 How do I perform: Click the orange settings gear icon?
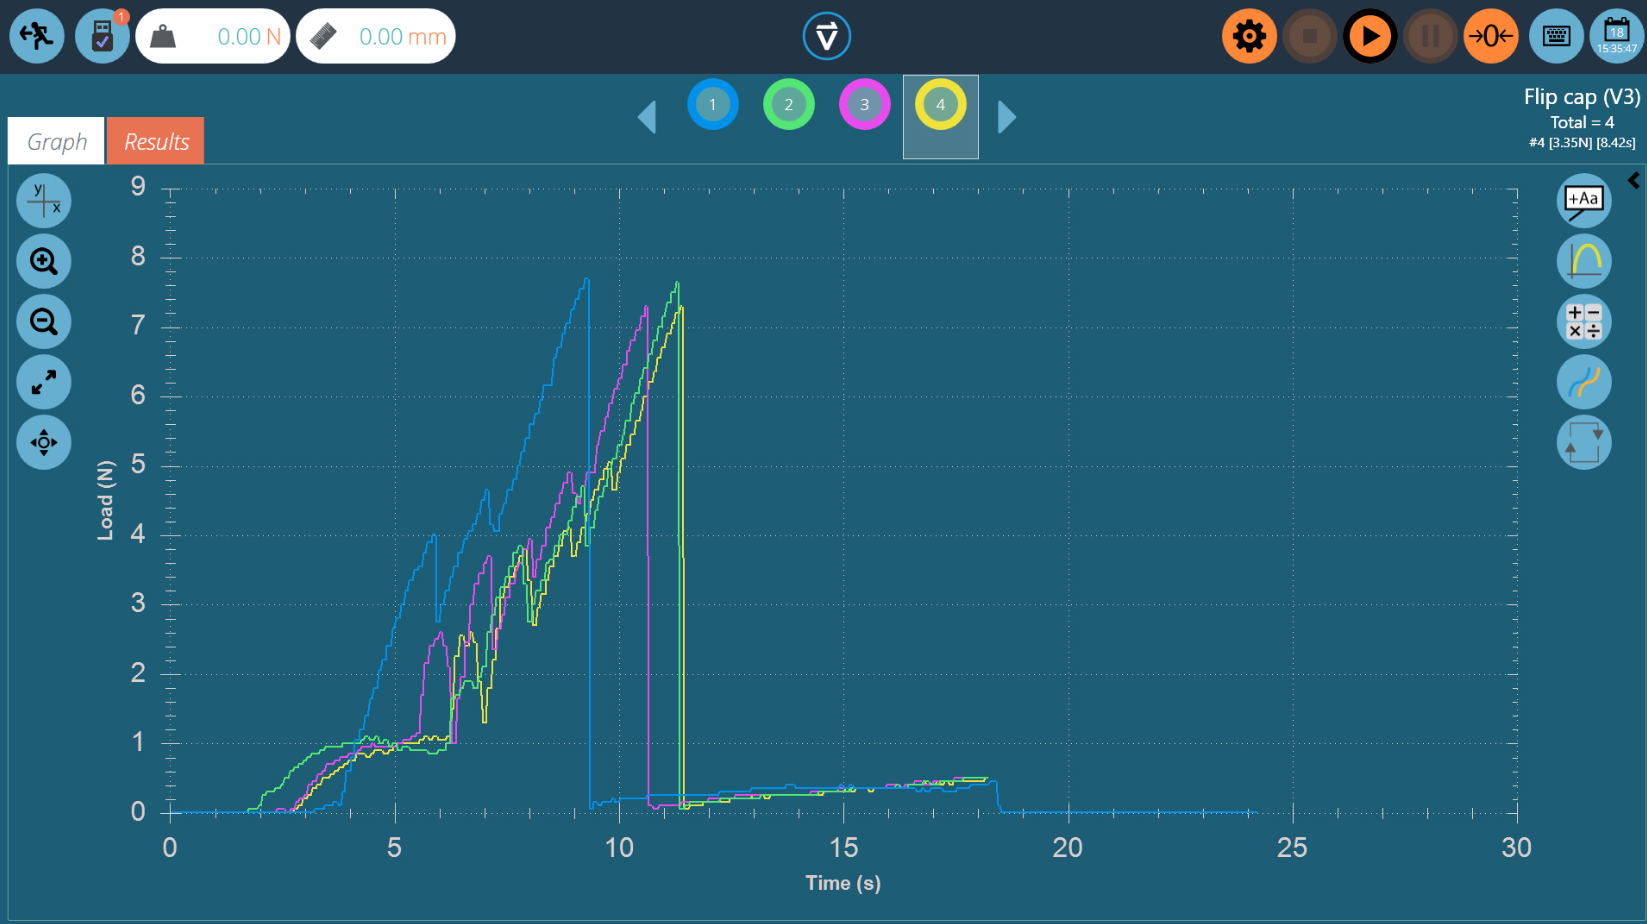tap(1249, 37)
